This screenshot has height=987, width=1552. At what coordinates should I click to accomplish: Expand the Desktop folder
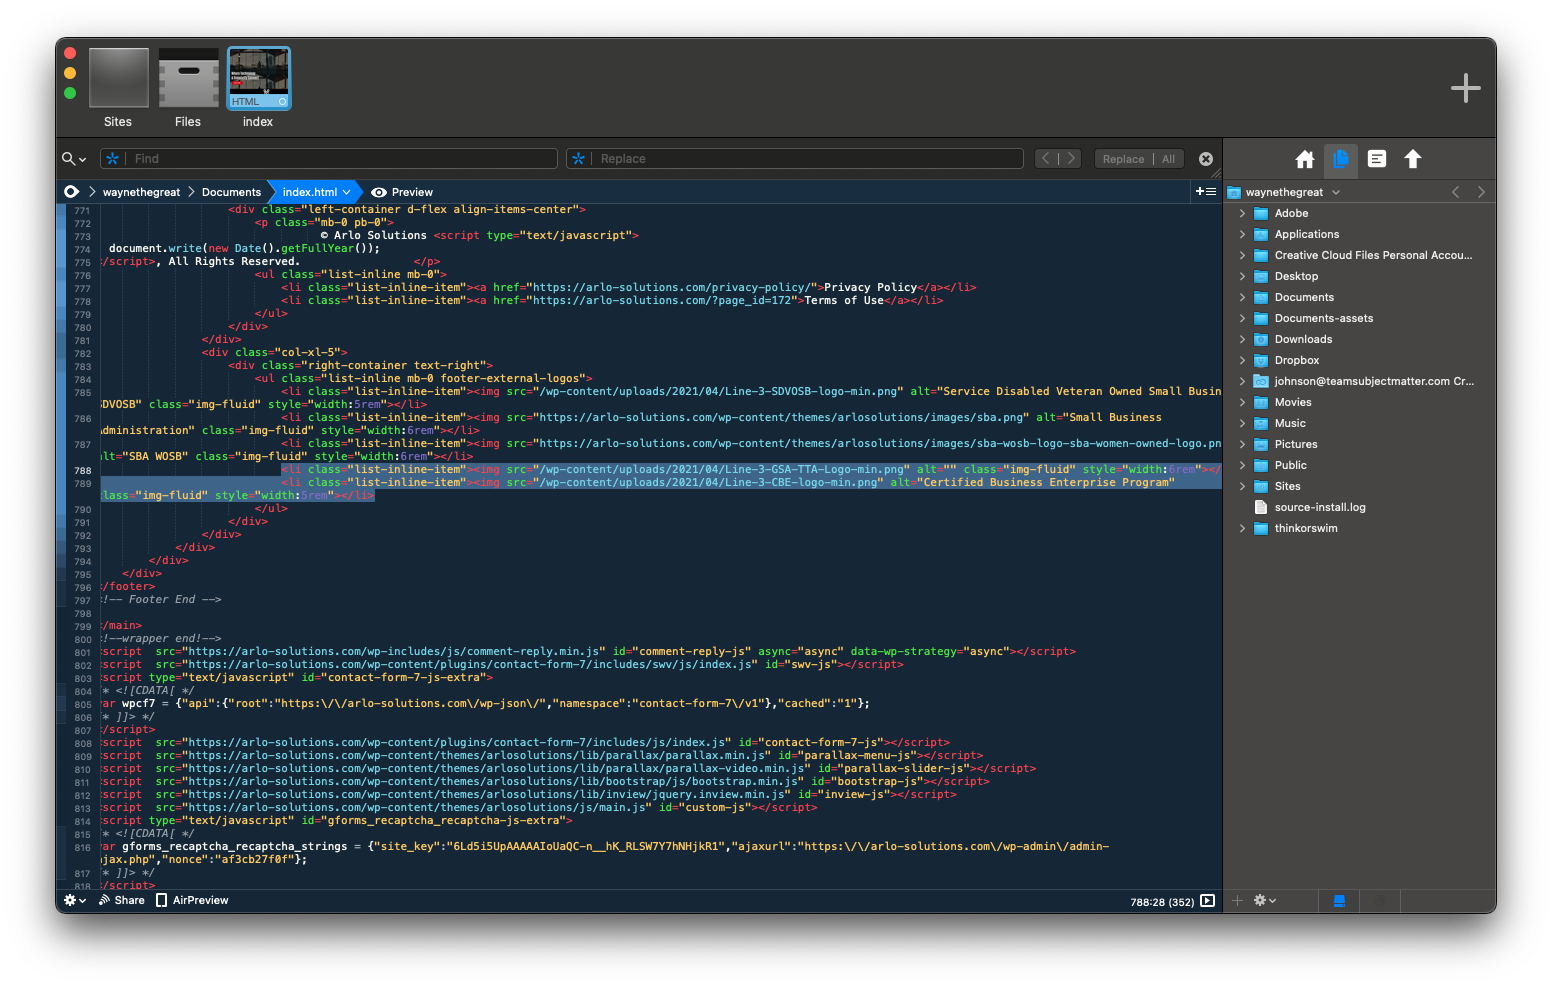coord(1242,276)
